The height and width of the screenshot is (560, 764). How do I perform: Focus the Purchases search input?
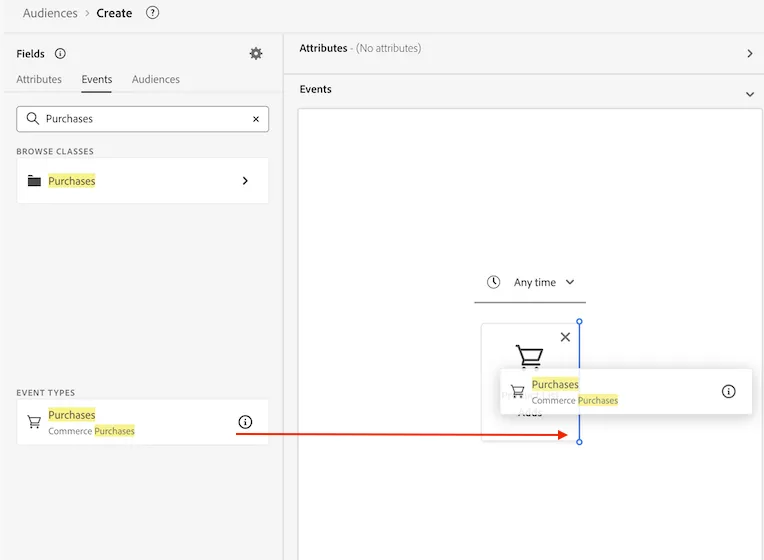click(142, 119)
